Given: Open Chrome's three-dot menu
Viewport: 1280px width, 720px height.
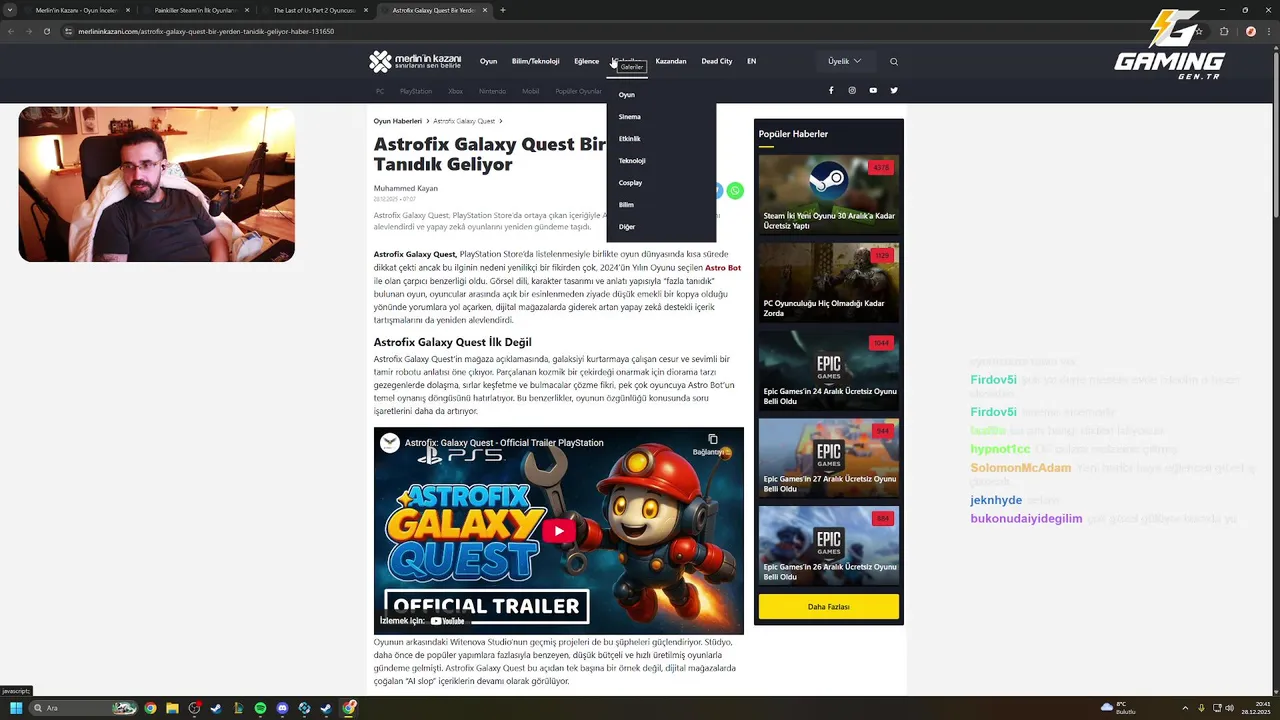Looking at the screenshot, I should coord(1270,31).
